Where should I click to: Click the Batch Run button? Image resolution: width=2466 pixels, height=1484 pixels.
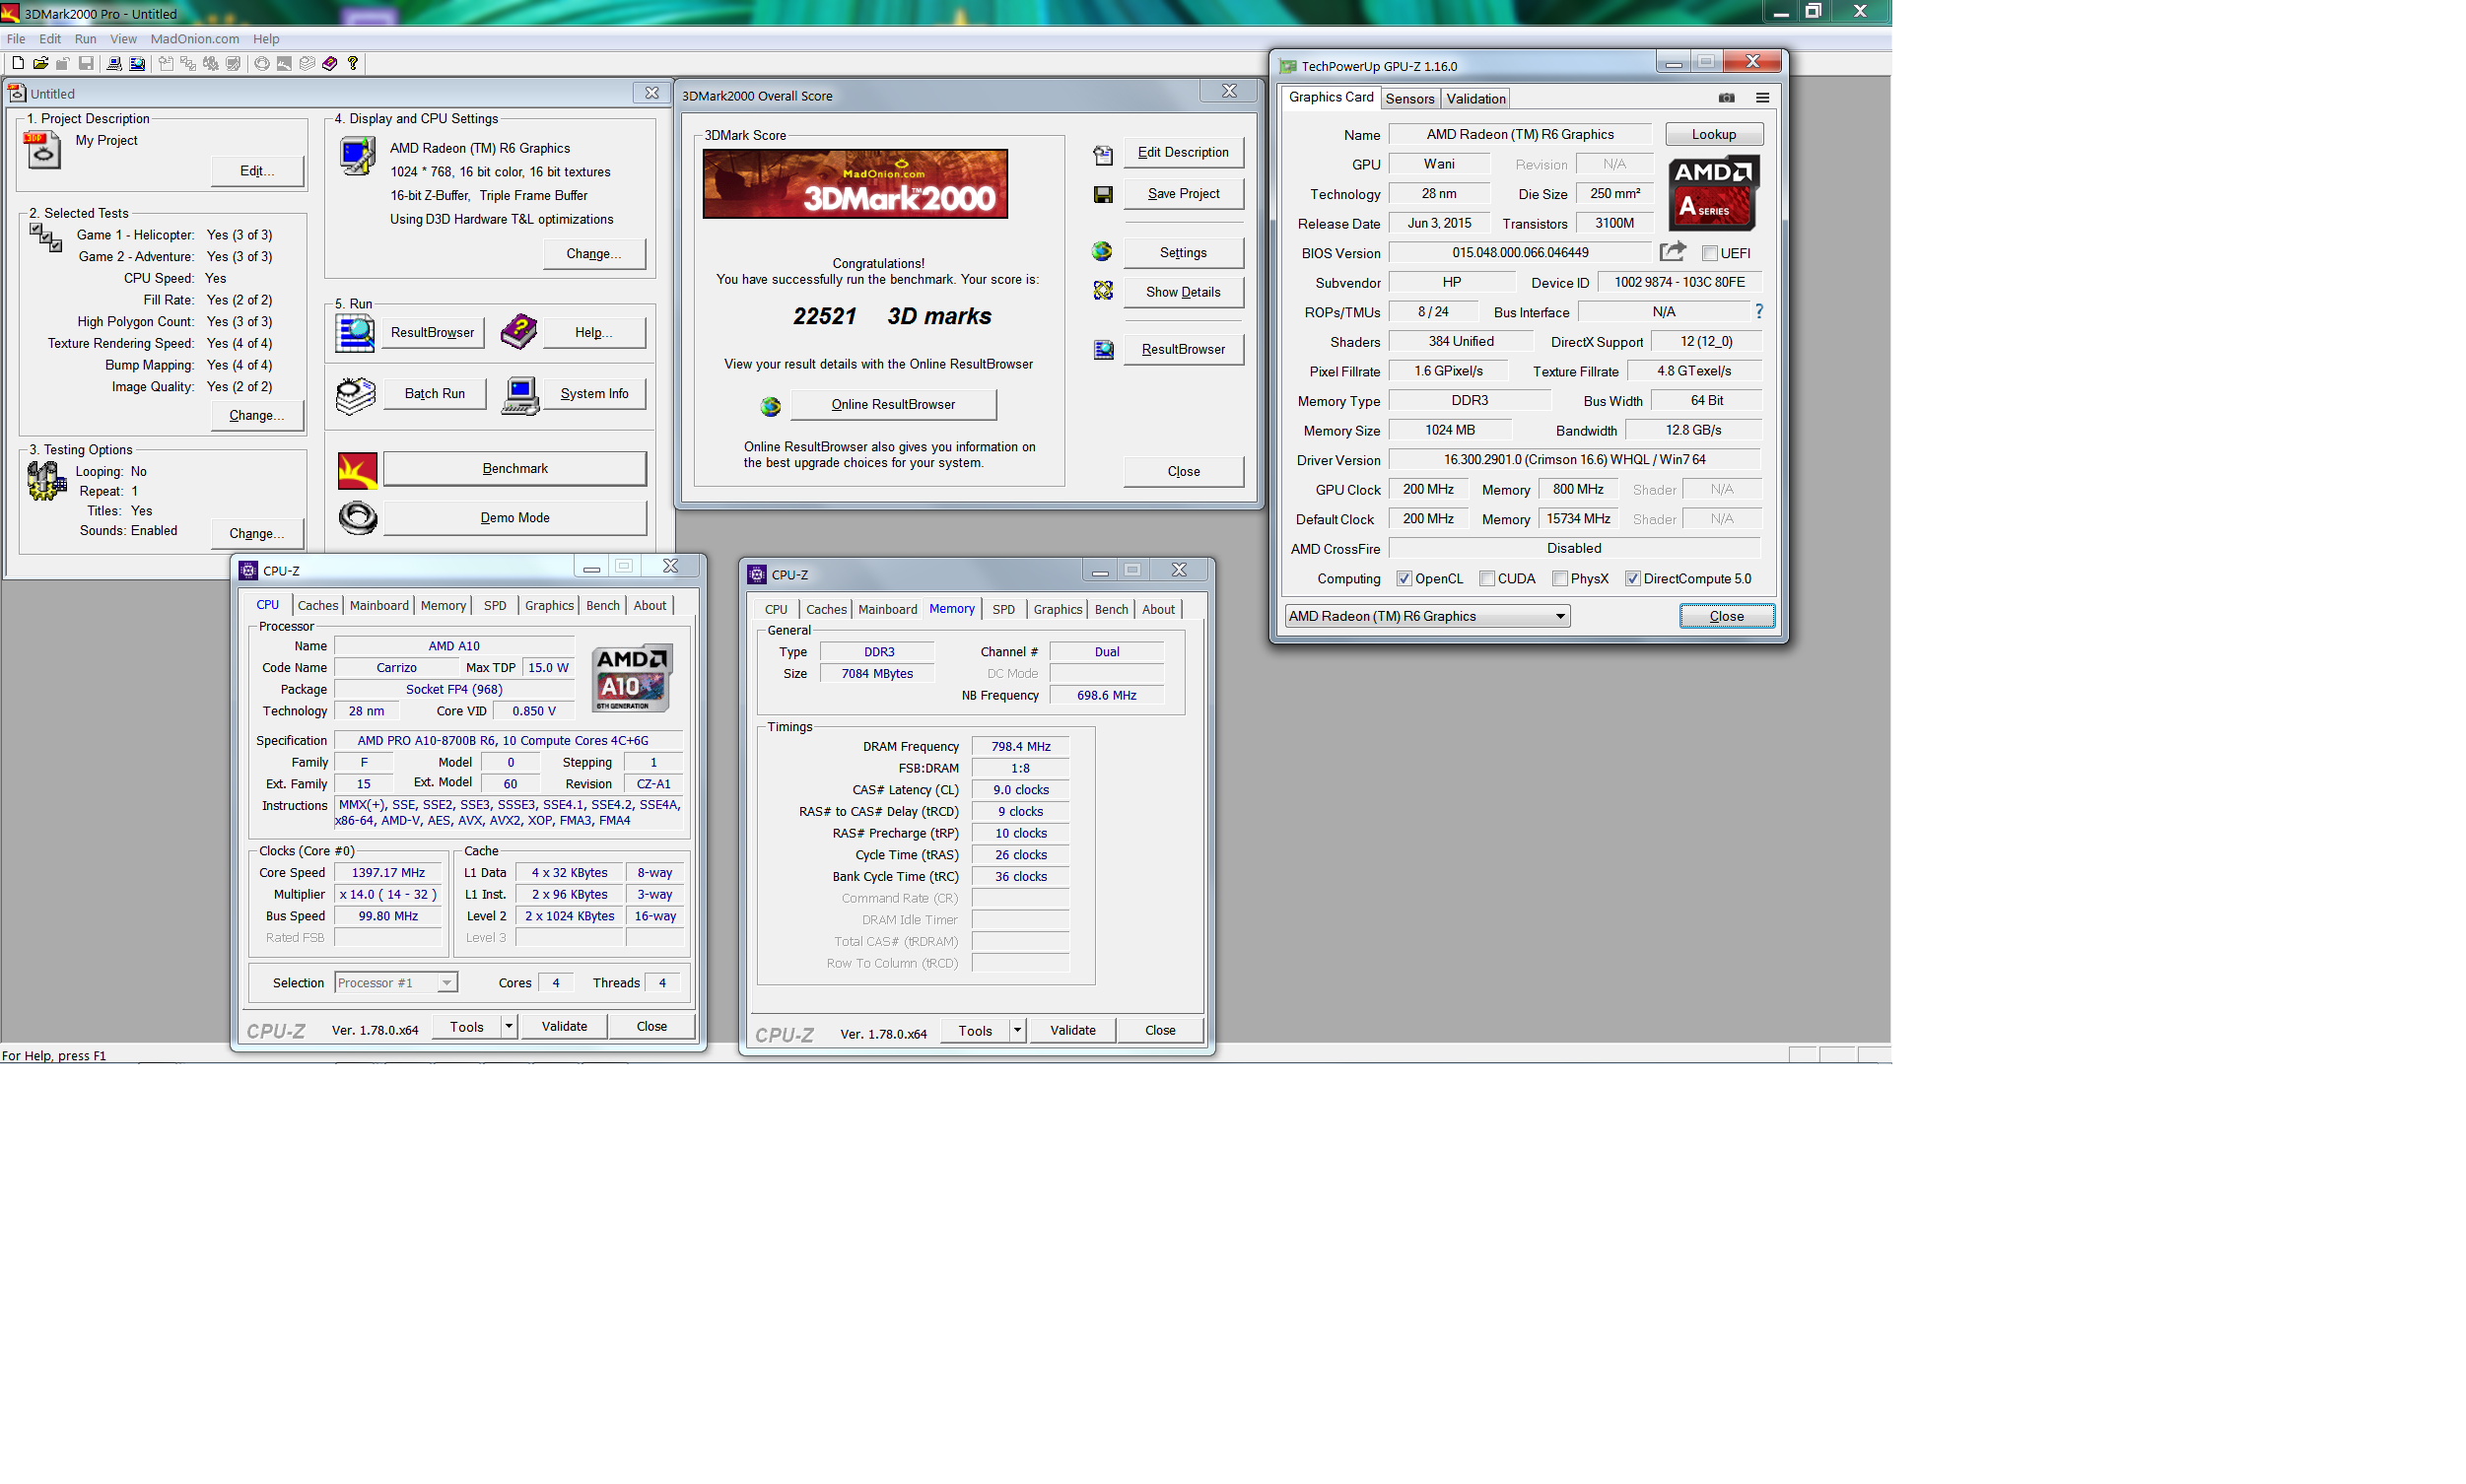coord(434,394)
